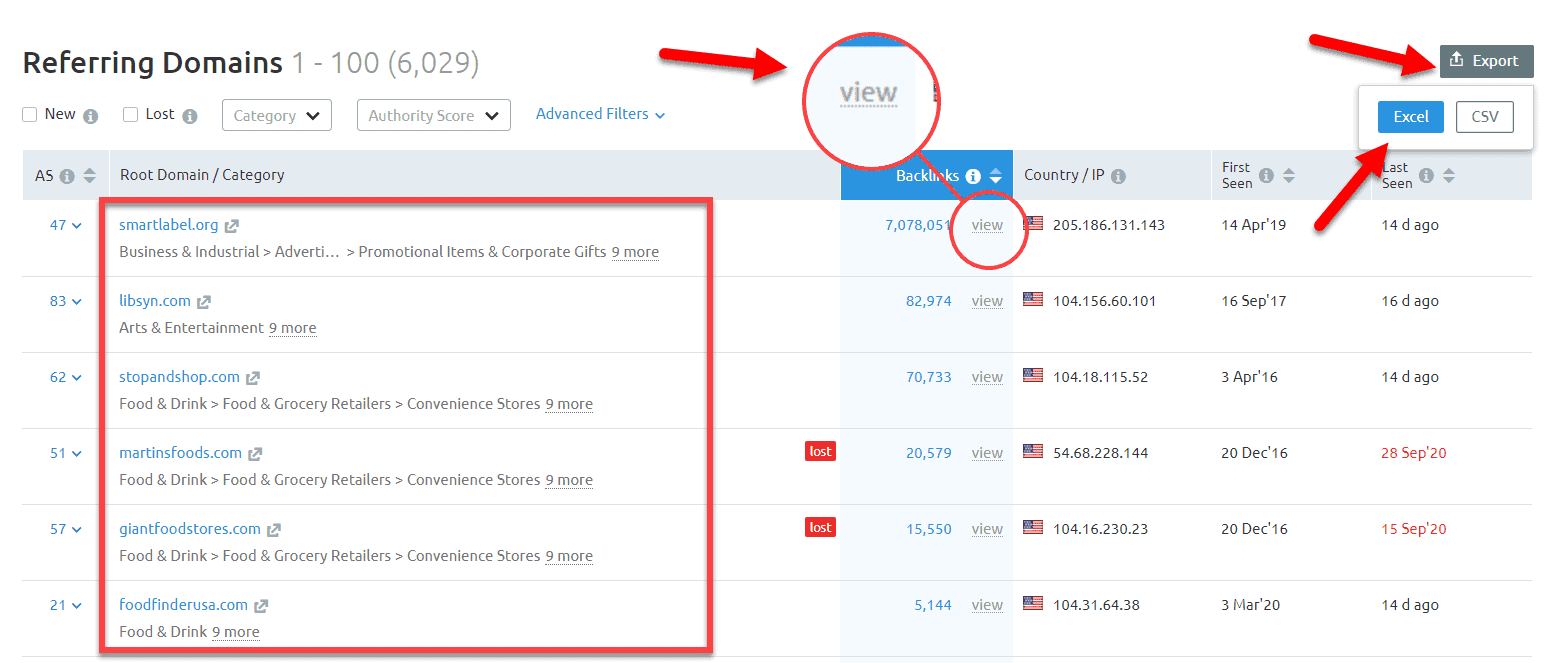
Task: Click the 7,078,051 backlinks count
Action: 918,225
